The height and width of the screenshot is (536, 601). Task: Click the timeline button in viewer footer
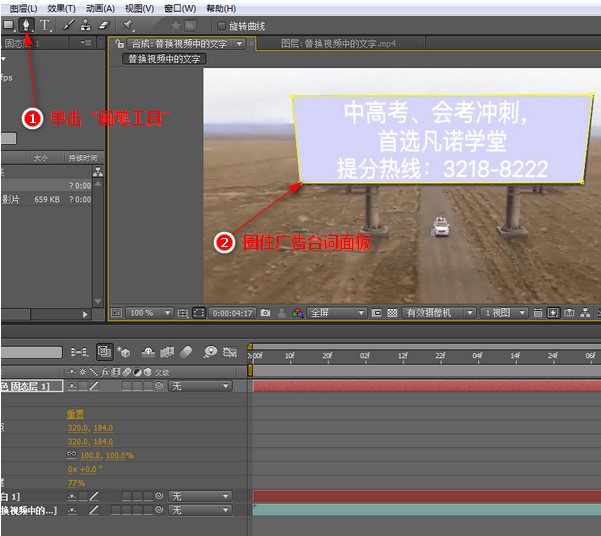569,313
